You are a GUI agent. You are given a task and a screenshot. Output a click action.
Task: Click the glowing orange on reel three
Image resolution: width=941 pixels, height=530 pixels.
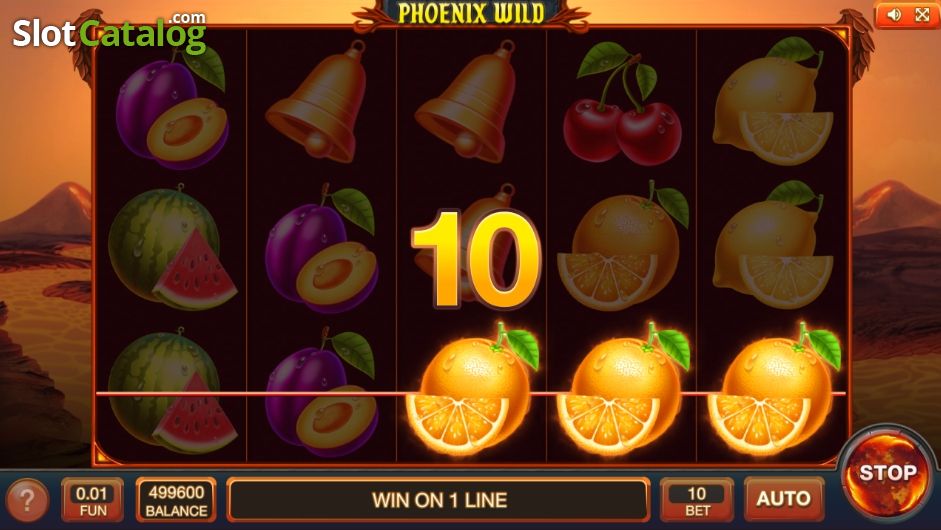(472, 389)
